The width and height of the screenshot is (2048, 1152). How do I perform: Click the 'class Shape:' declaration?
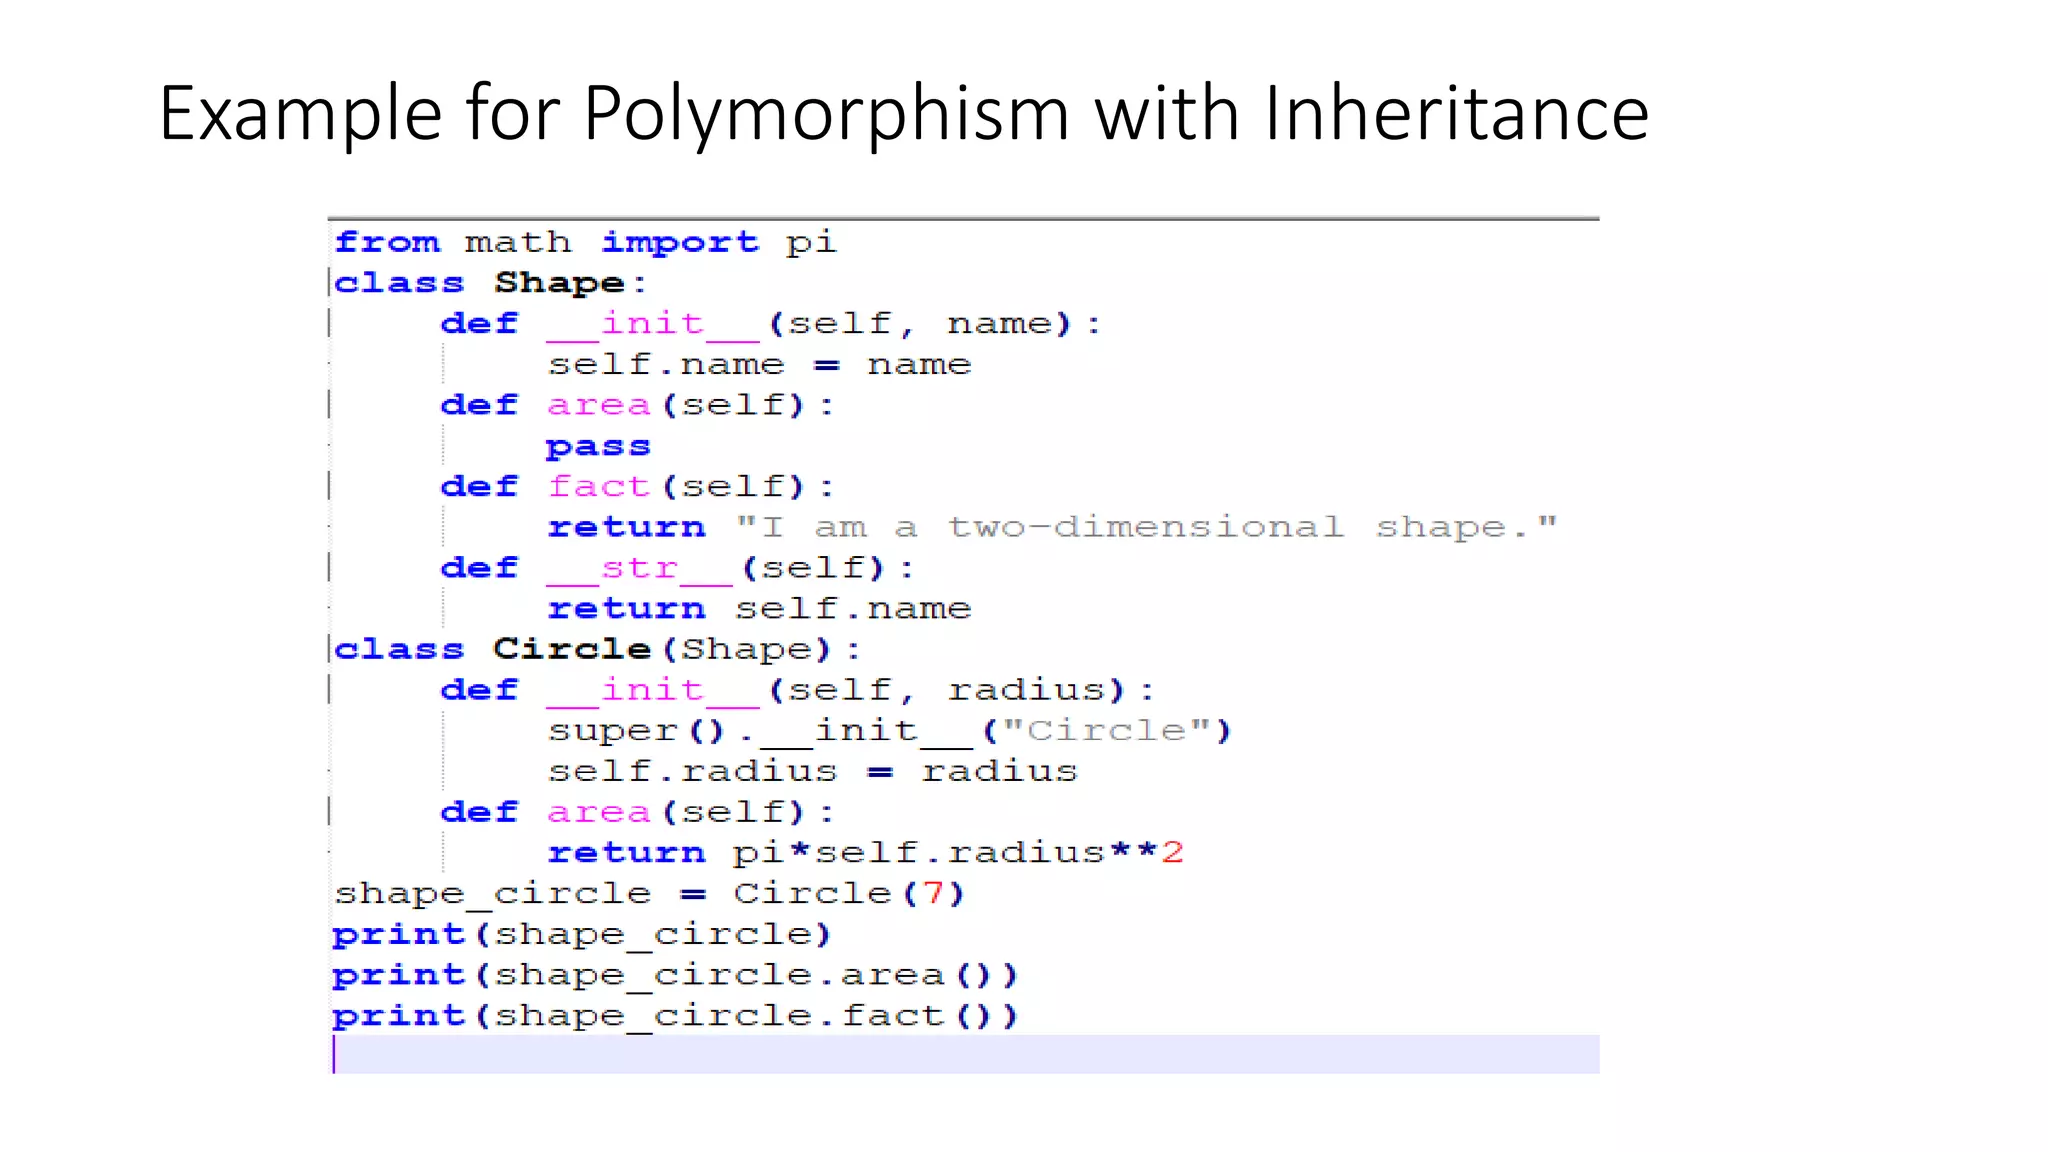pos(490,283)
